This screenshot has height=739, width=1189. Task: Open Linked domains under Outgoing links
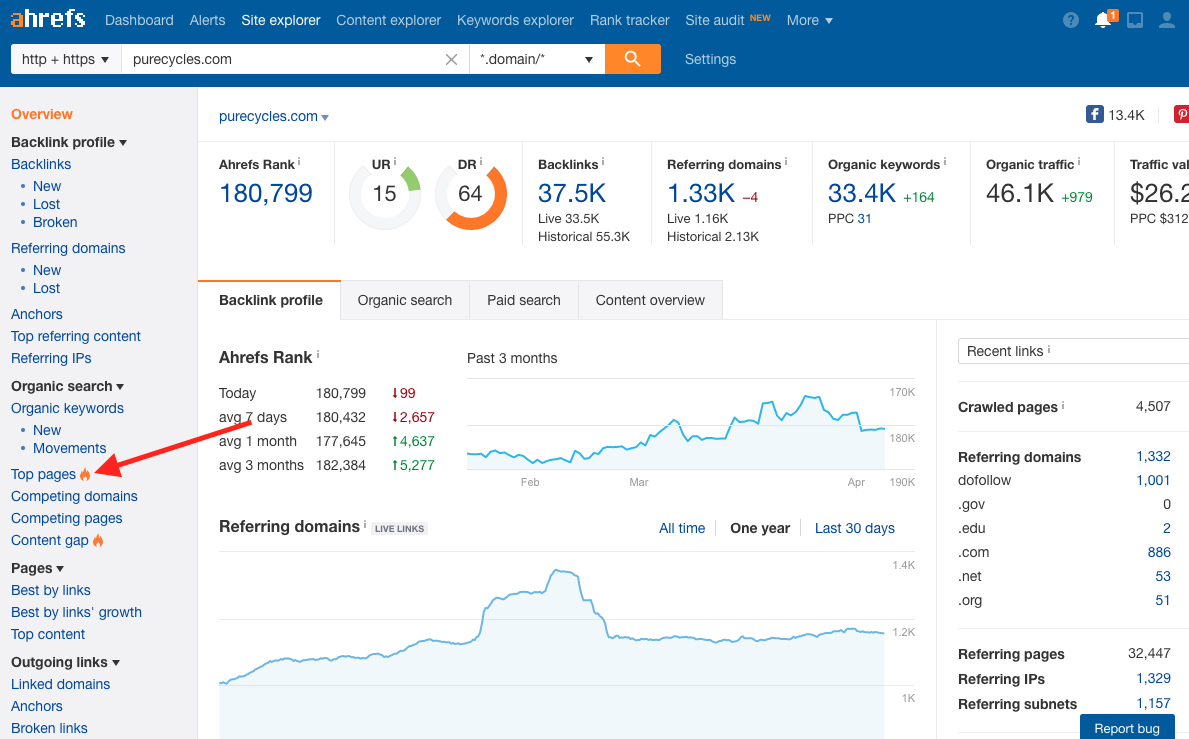[x=61, y=684]
